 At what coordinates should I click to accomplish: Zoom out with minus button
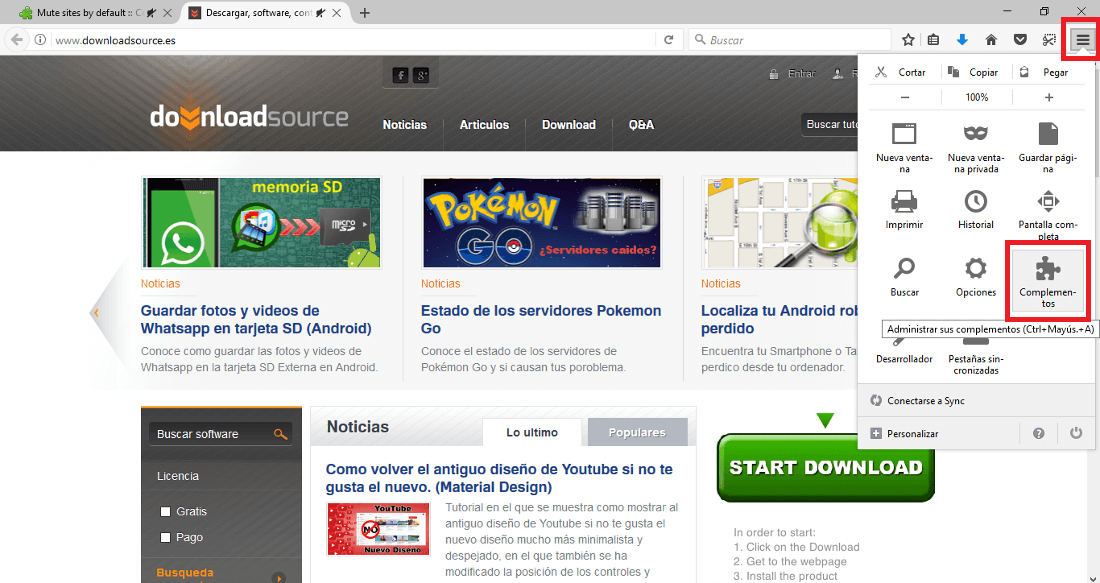click(x=905, y=98)
